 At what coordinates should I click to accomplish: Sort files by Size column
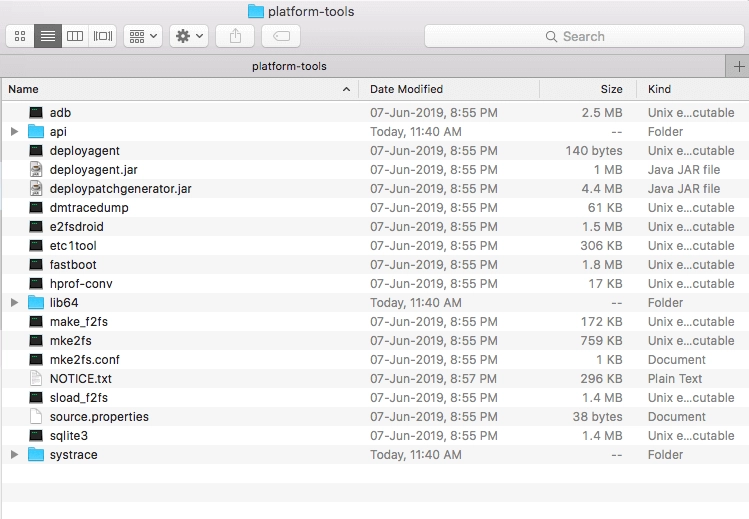pos(611,89)
